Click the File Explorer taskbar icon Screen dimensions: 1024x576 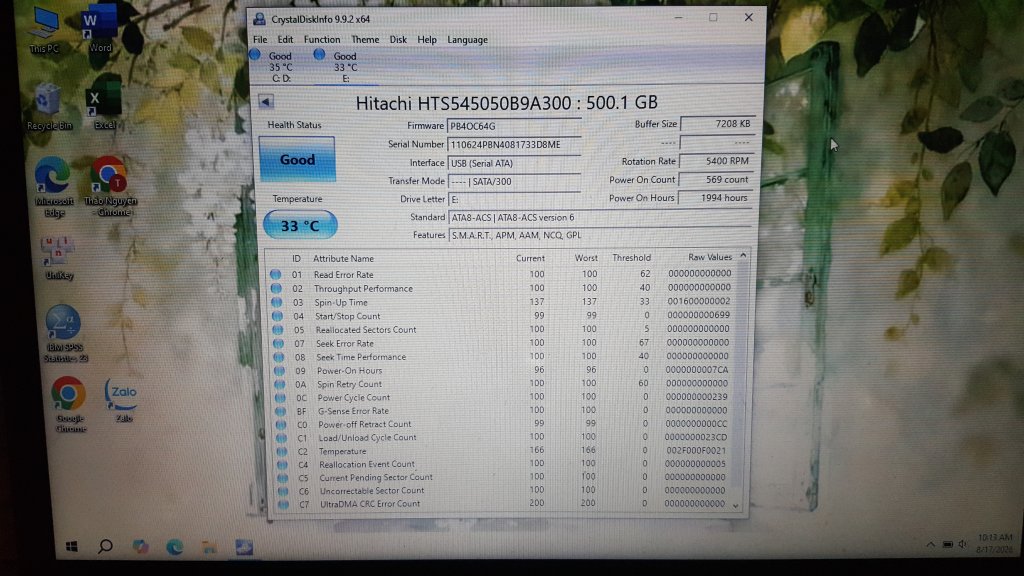pos(209,547)
